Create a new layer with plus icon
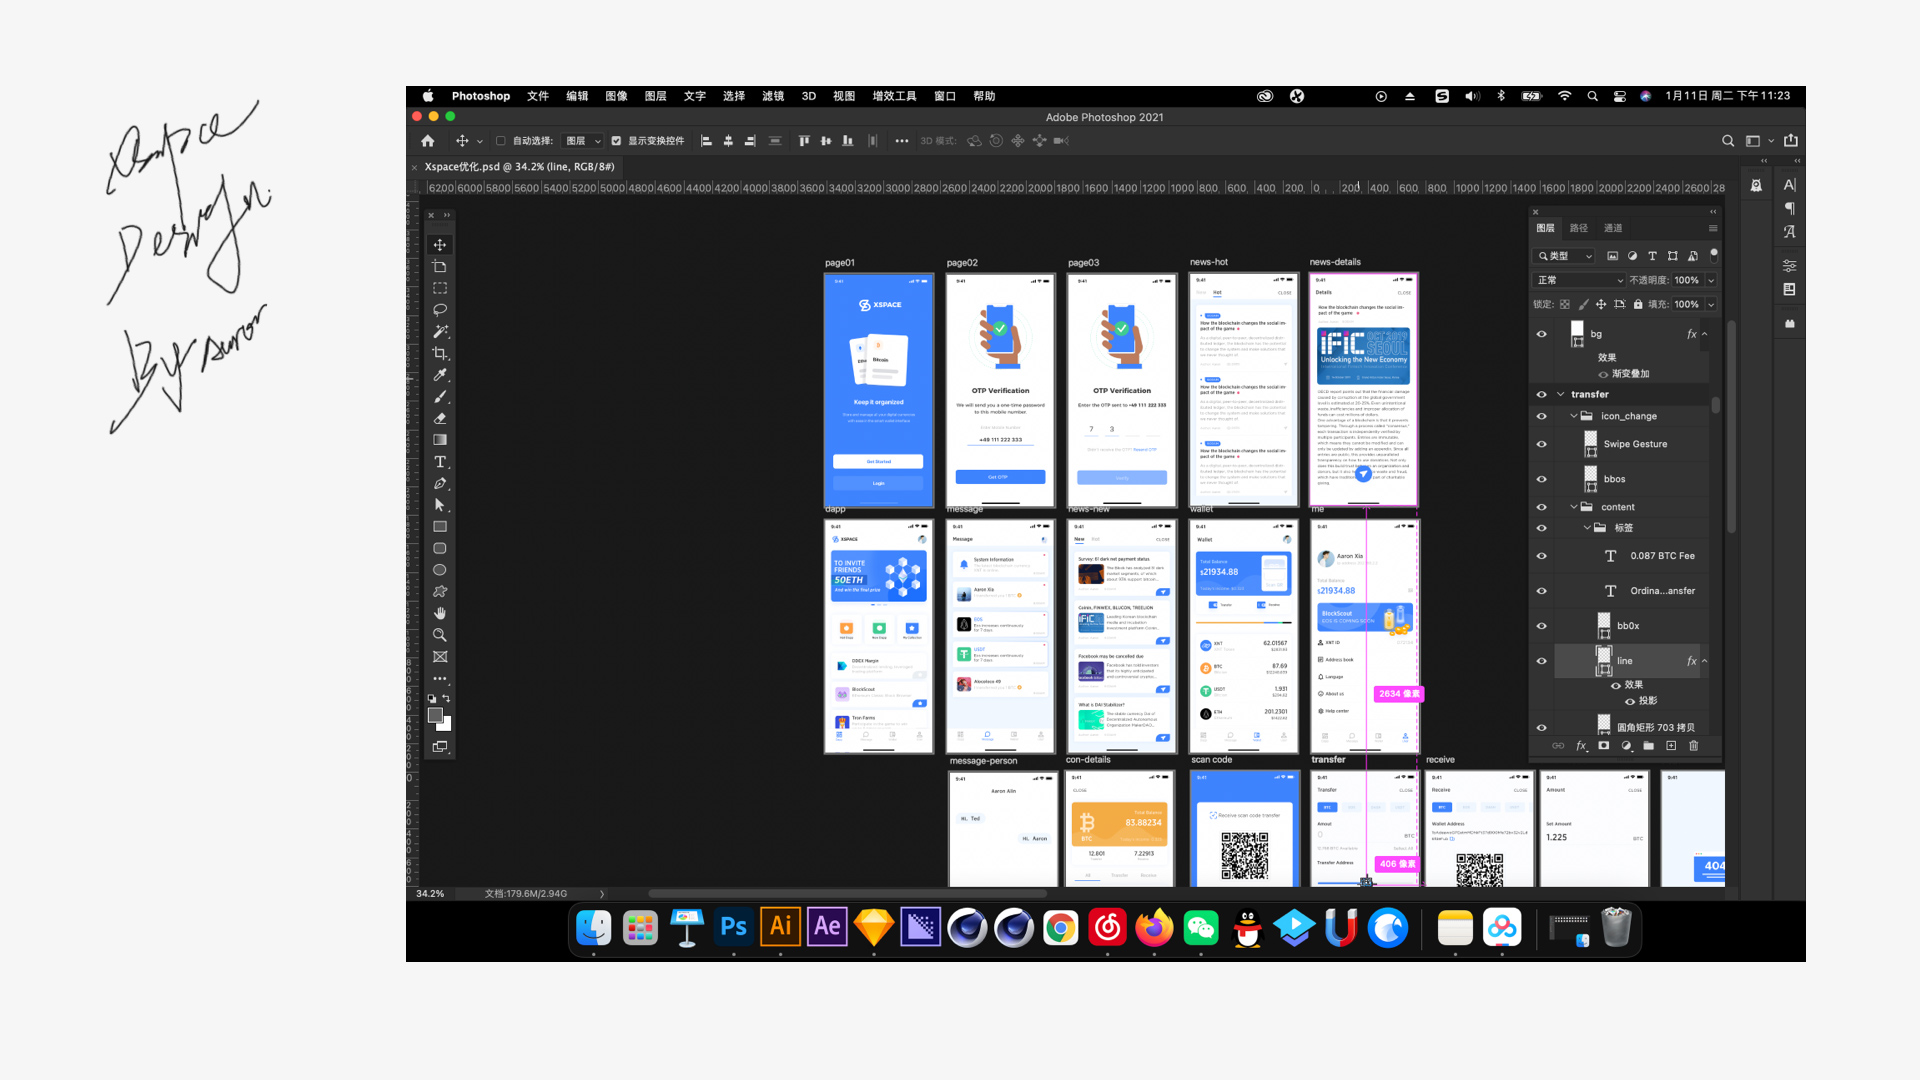This screenshot has height=1080, width=1920. 1671,746
